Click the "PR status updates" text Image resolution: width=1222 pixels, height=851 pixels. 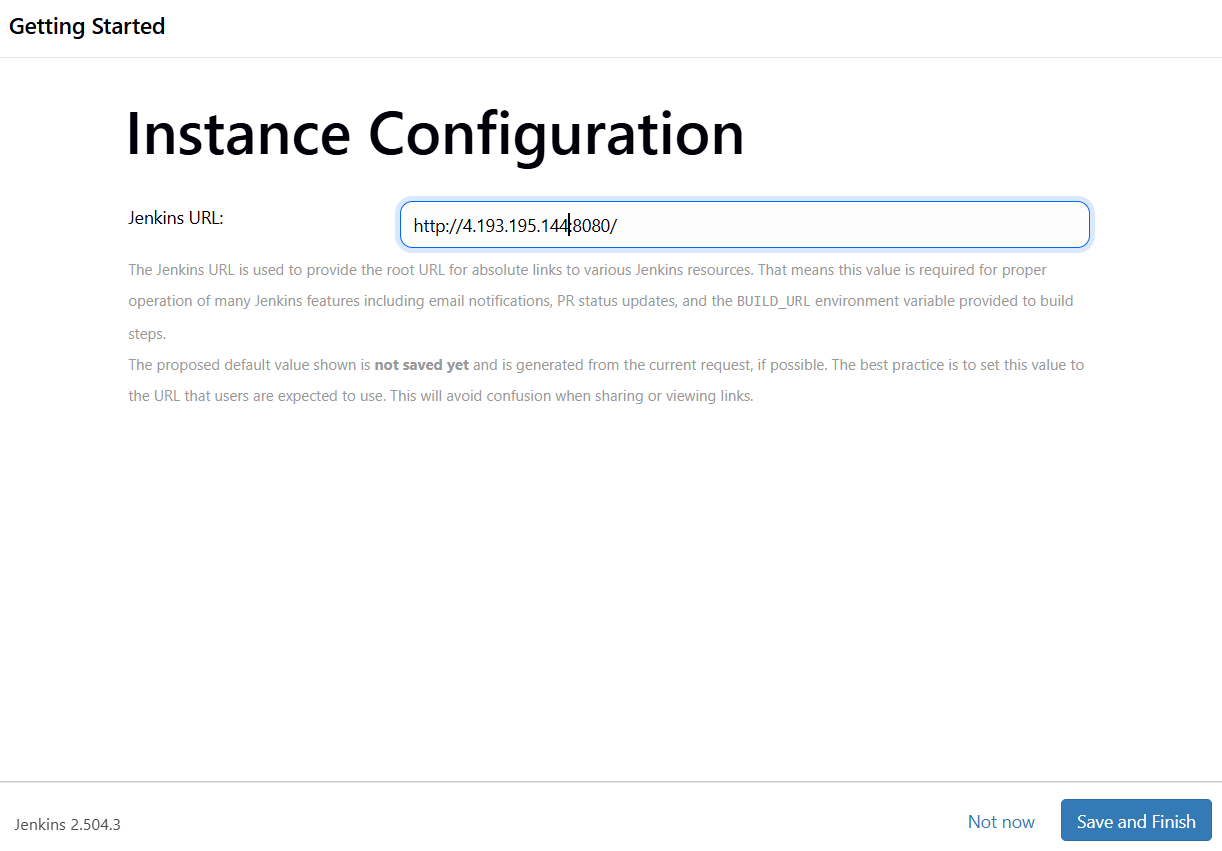click(x=616, y=301)
